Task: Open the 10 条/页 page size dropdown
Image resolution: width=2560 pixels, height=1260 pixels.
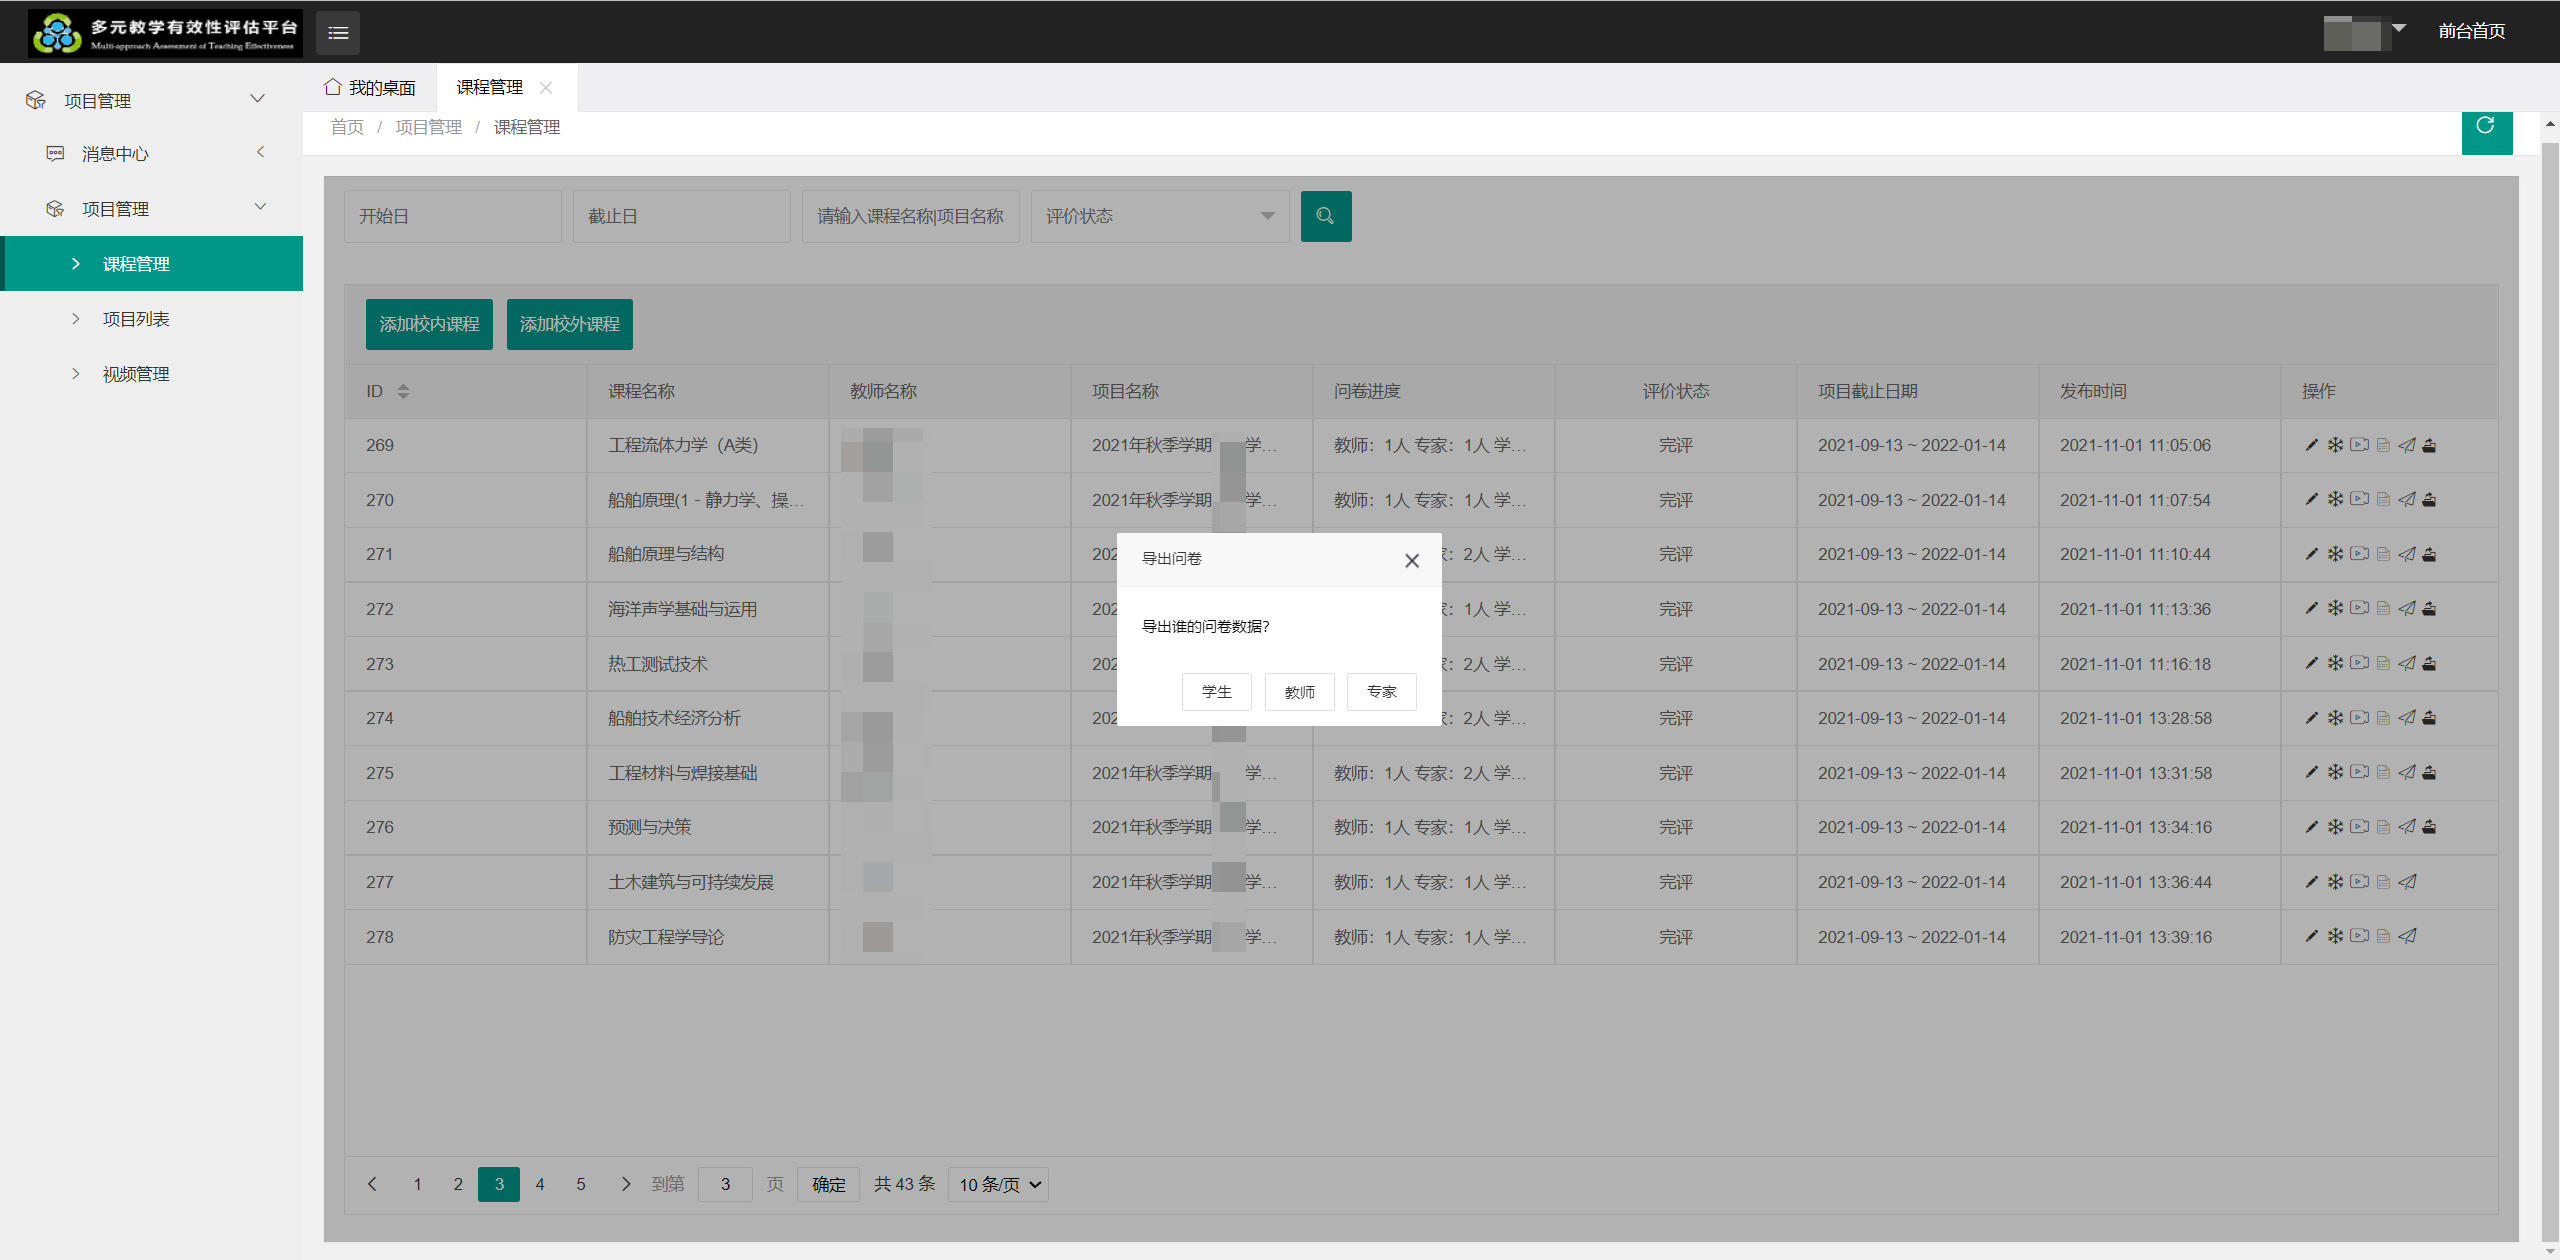Action: point(998,1184)
